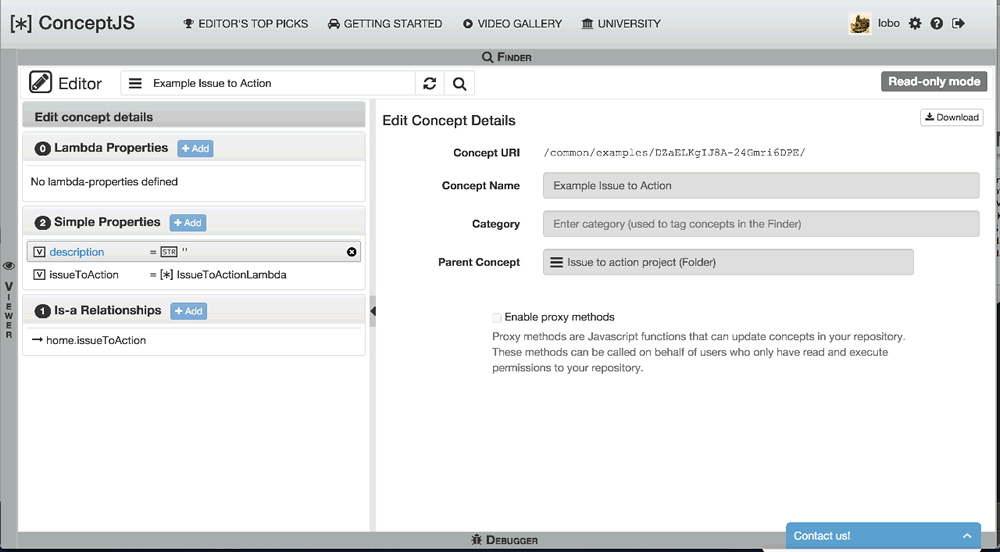Click the Simple Properties count badge
1000x552 pixels.
[x=43, y=223]
